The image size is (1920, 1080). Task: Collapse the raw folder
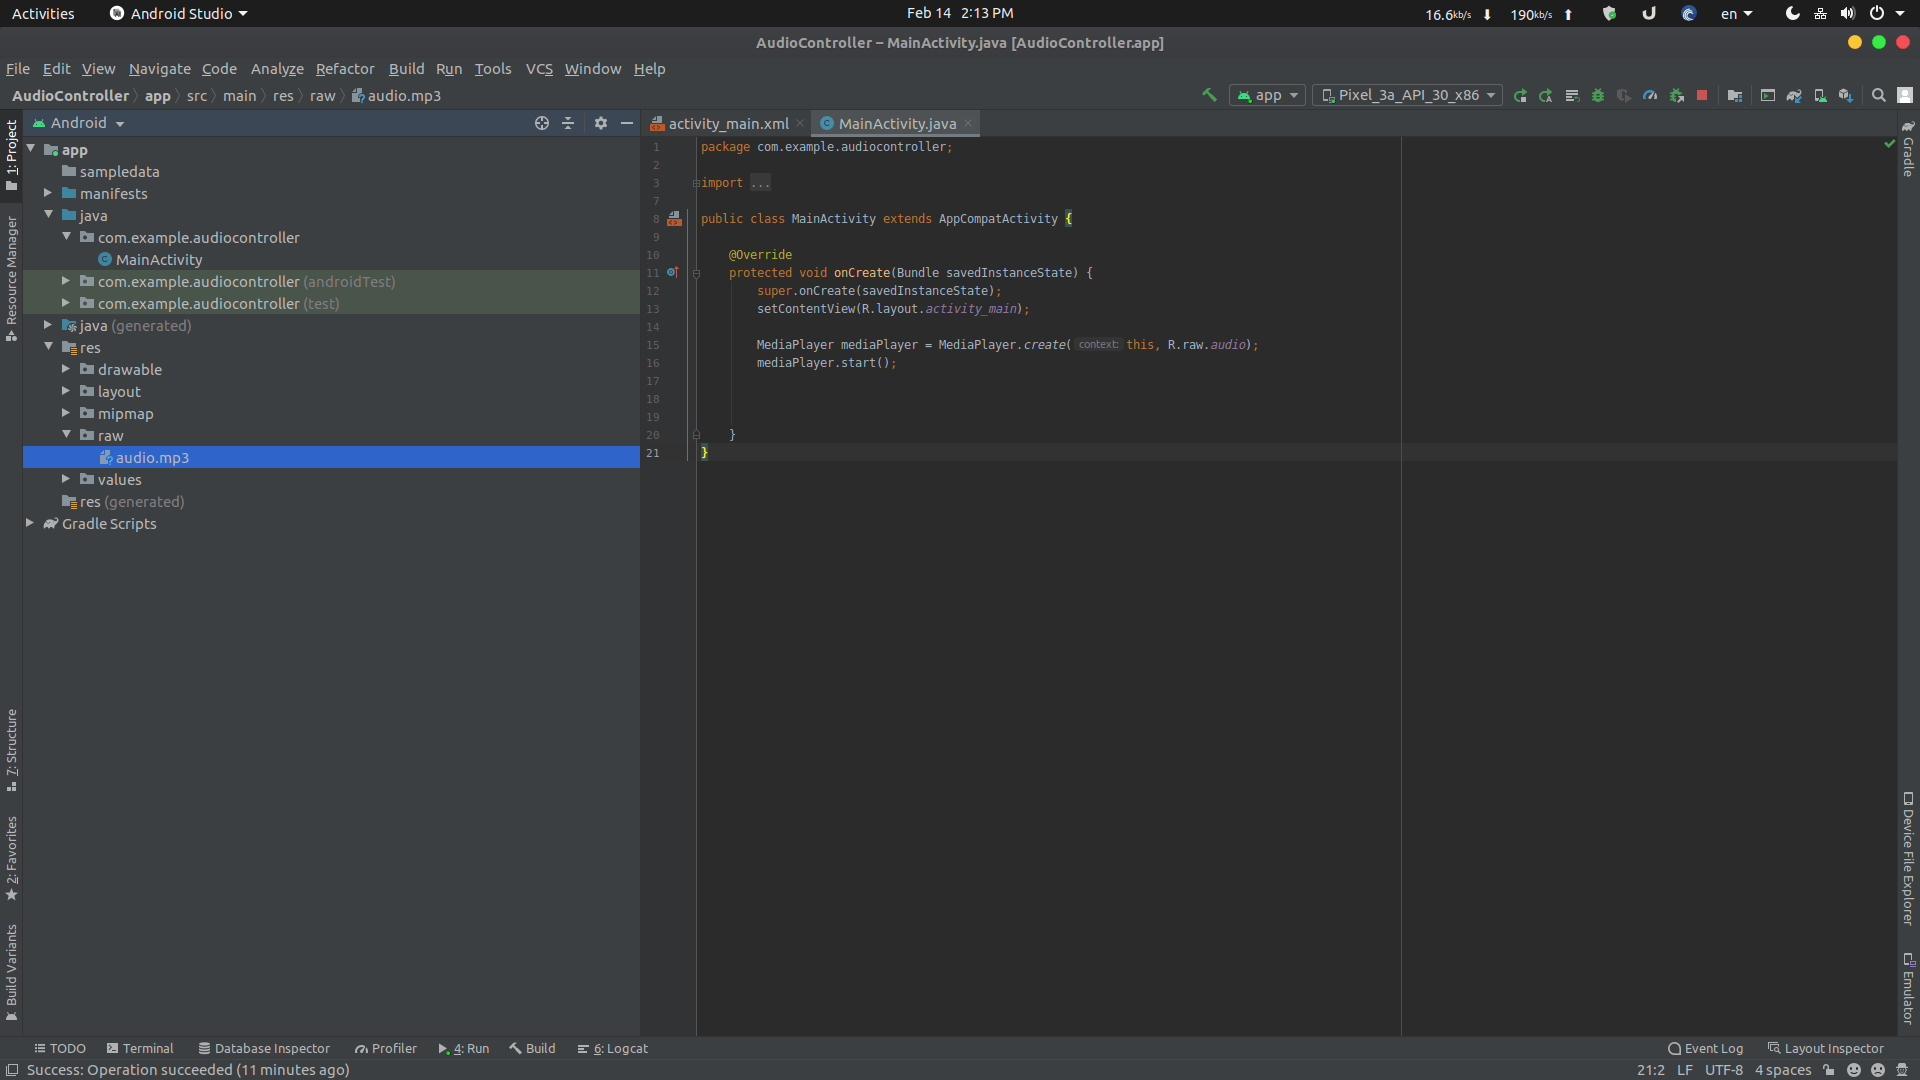click(66, 435)
